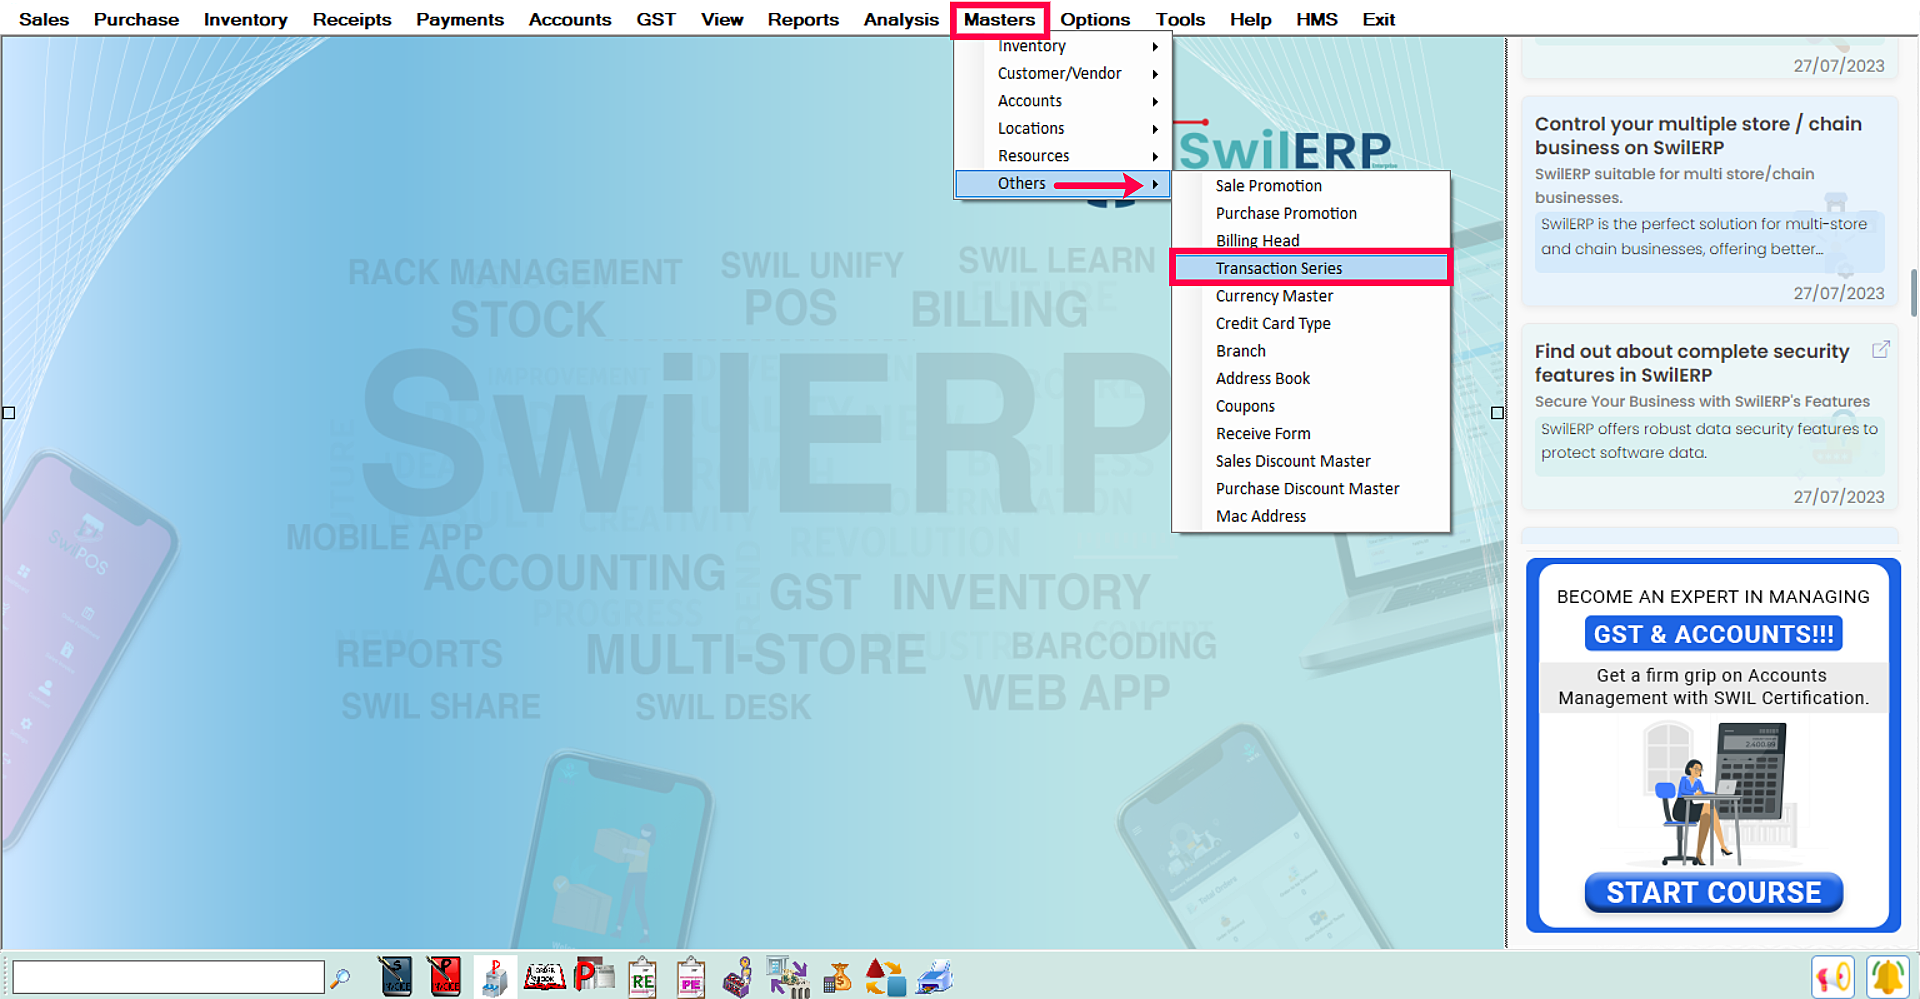Click the magnifier search icon in bottom toolbar
Screen dimensions: 1920x999
[x=340, y=977]
